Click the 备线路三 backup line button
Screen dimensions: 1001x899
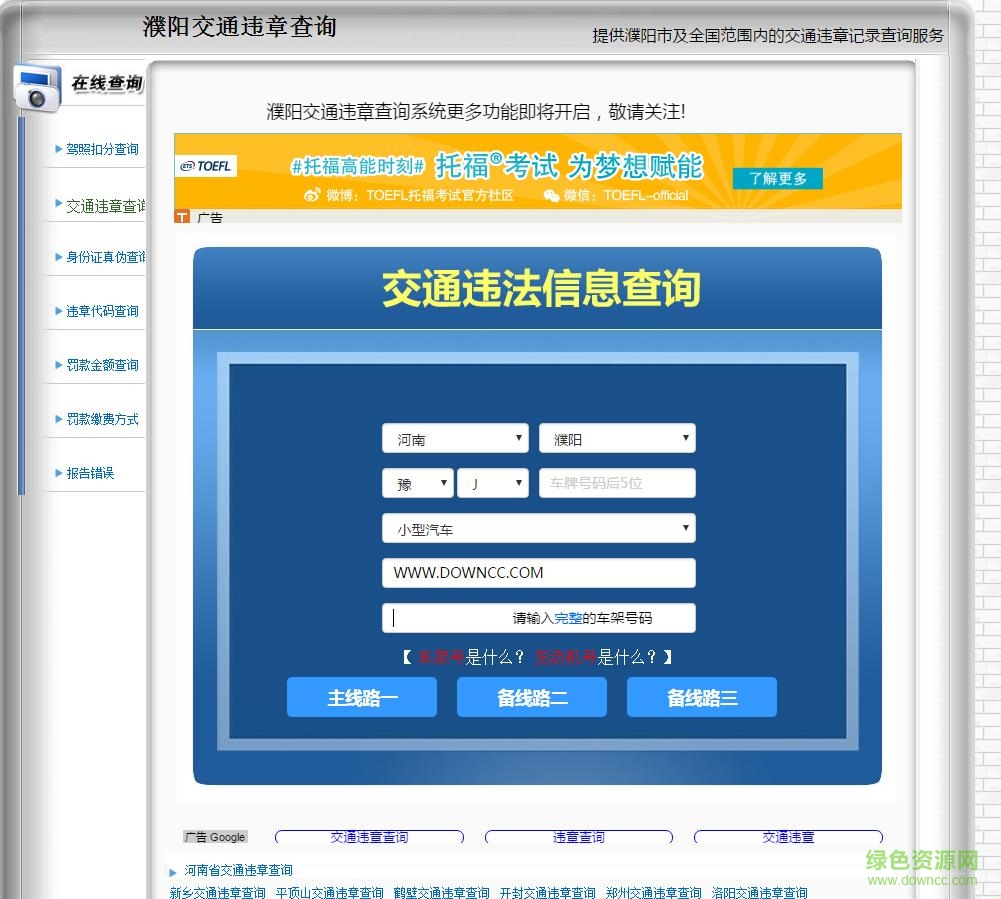pyautogui.click(x=701, y=697)
